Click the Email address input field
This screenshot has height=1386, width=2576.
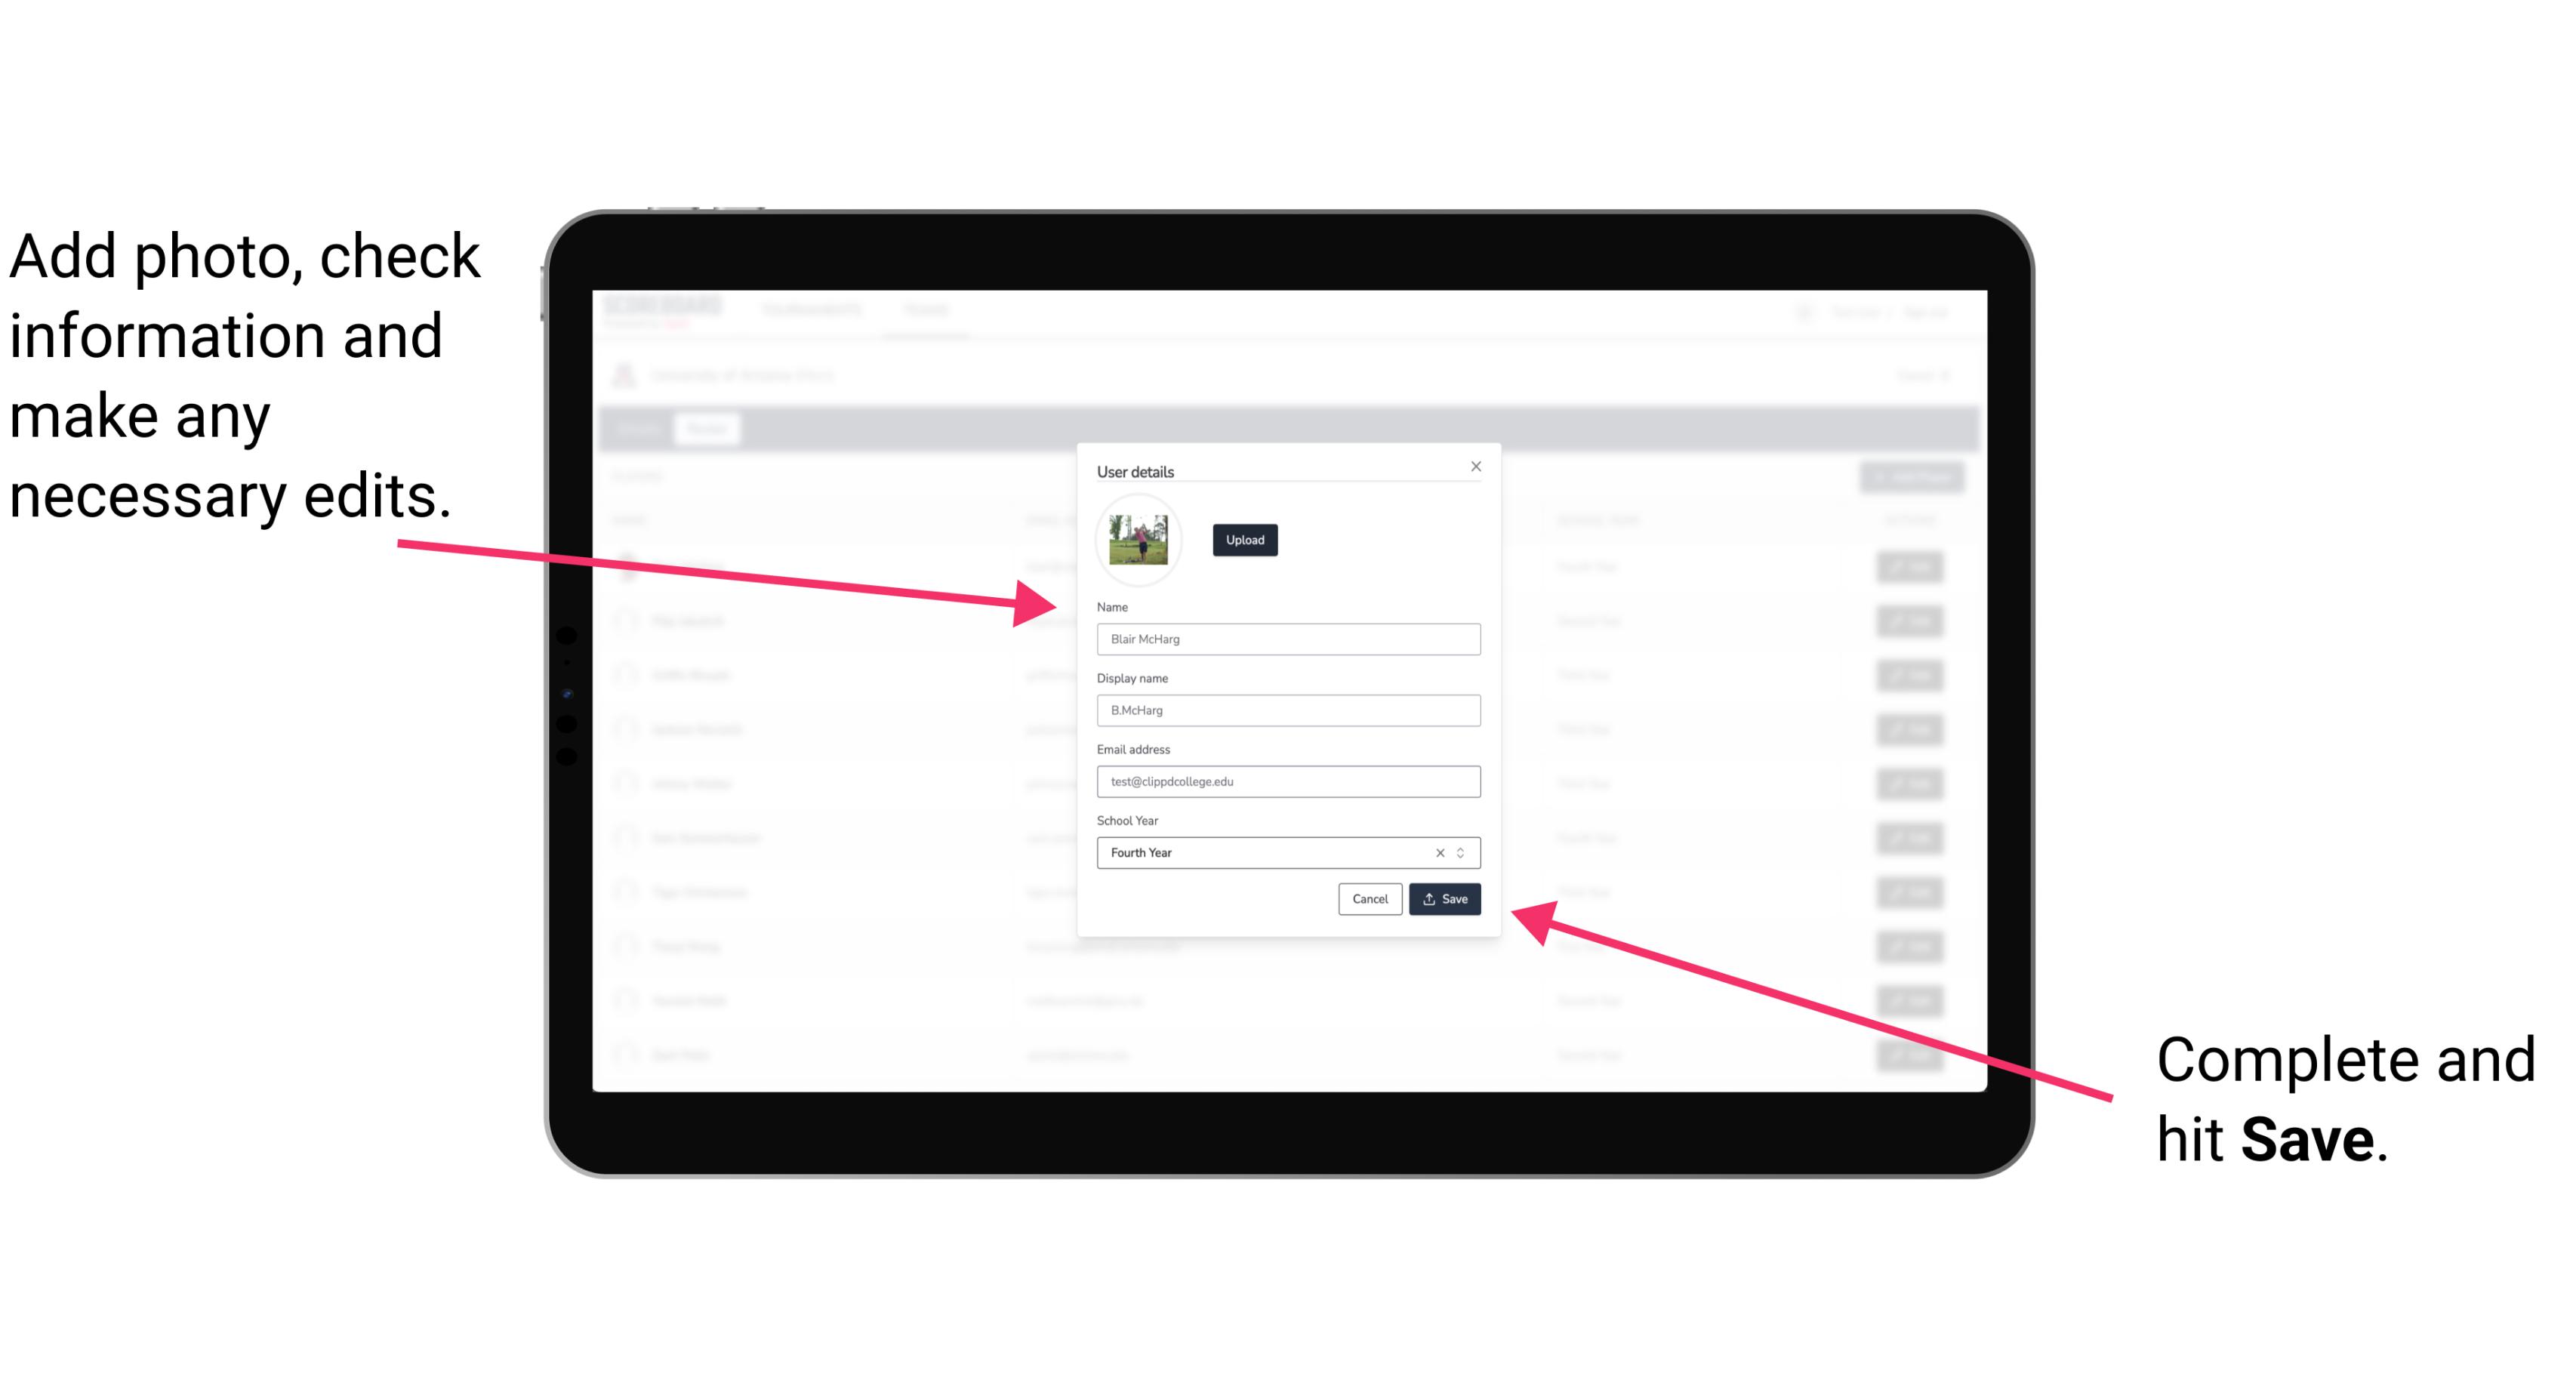[1286, 782]
